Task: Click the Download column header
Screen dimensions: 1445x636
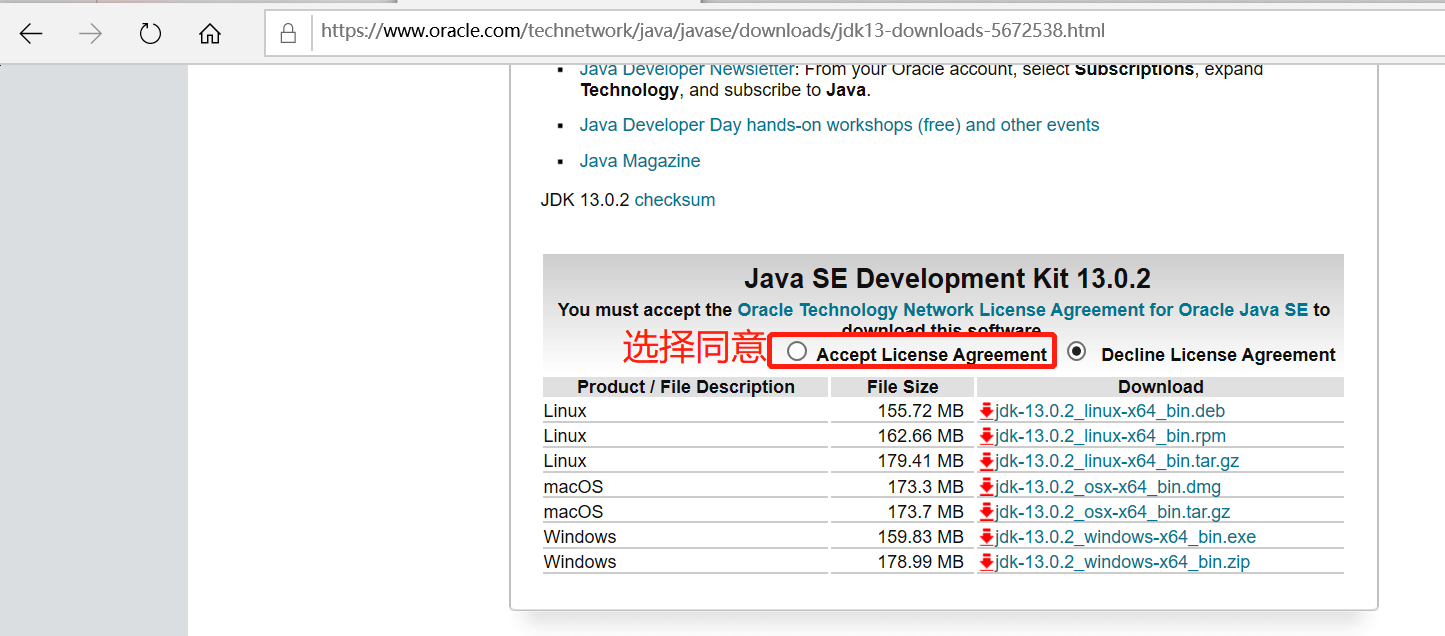Action: pos(1160,387)
